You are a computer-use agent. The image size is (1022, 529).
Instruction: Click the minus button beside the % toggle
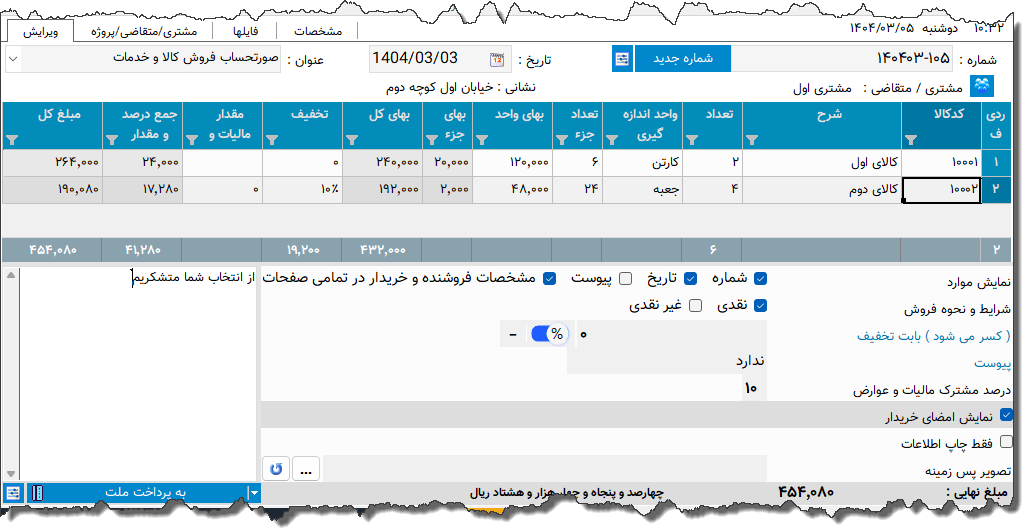514,334
